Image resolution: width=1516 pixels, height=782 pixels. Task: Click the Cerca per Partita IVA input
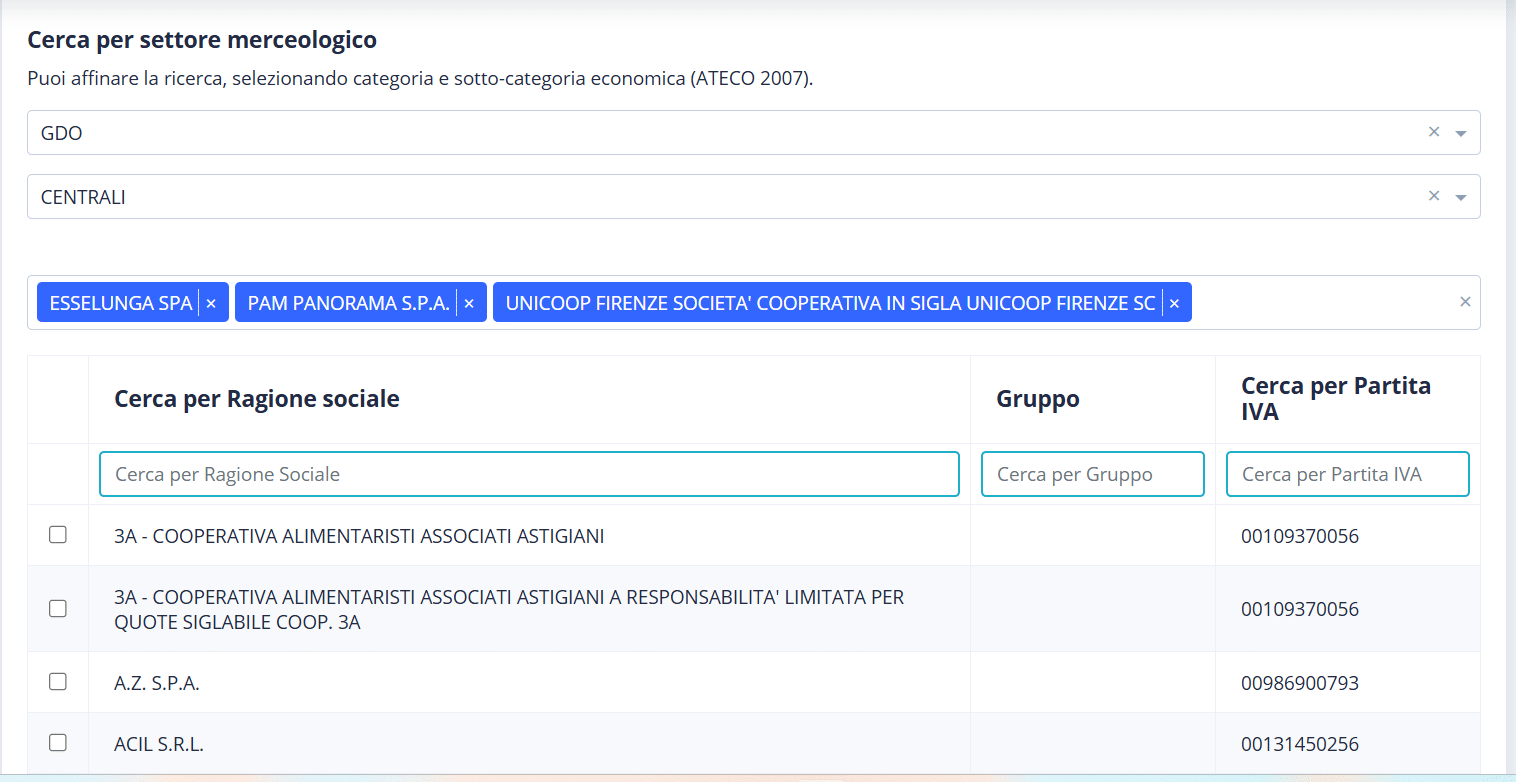pyautogui.click(x=1347, y=474)
